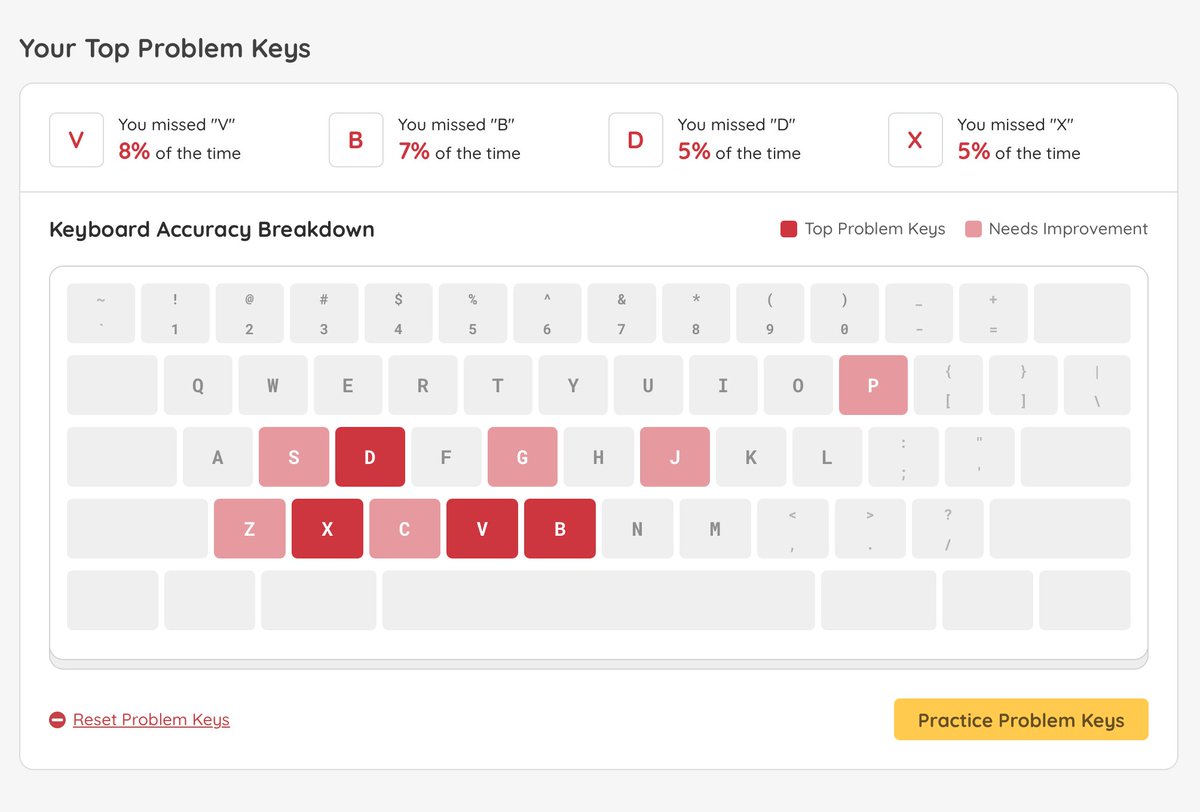1200x812 pixels.
Task: Click the Practice Problem Keys button
Action: click(x=1021, y=720)
